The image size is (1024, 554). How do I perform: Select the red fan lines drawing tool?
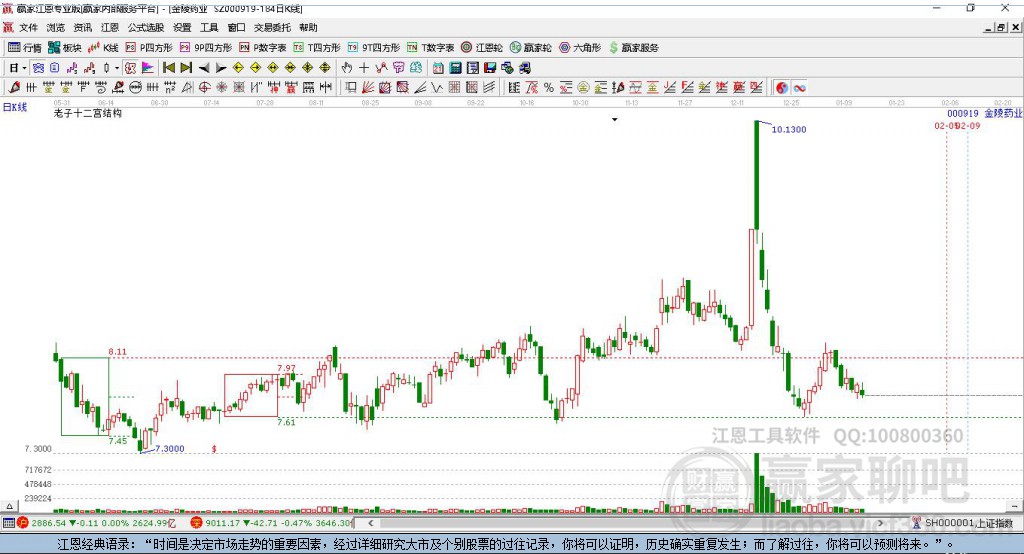pyautogui.click(x=368, y=88)
